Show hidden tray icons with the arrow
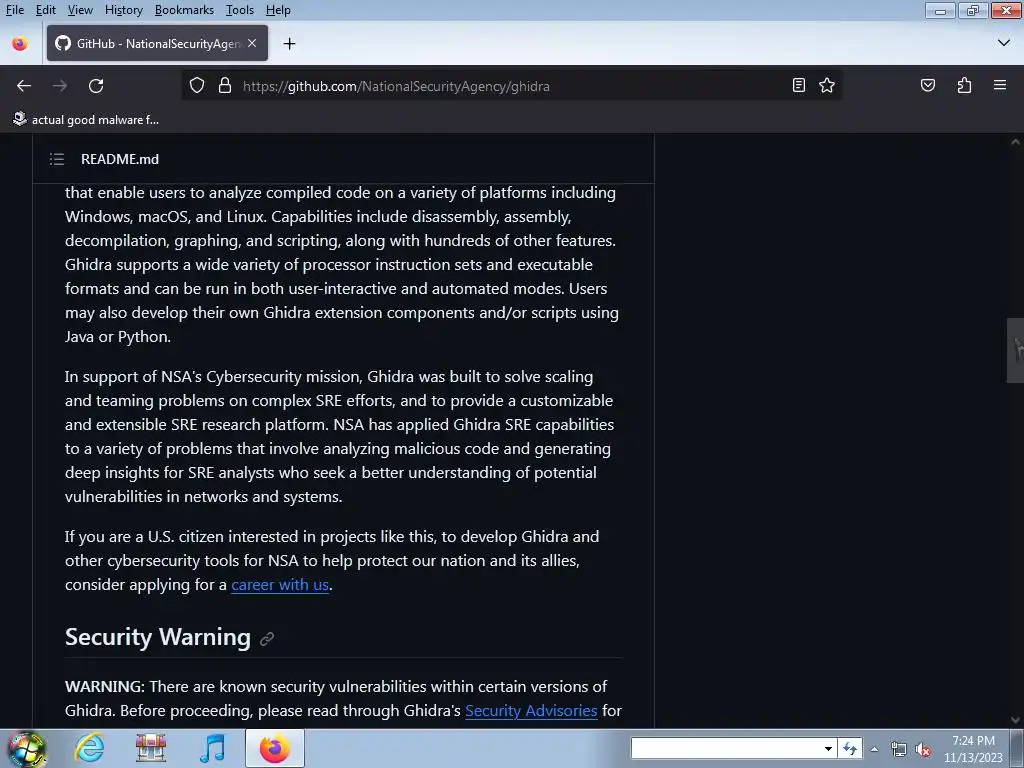Screen dimensions: 1024x768 (874, 750)
